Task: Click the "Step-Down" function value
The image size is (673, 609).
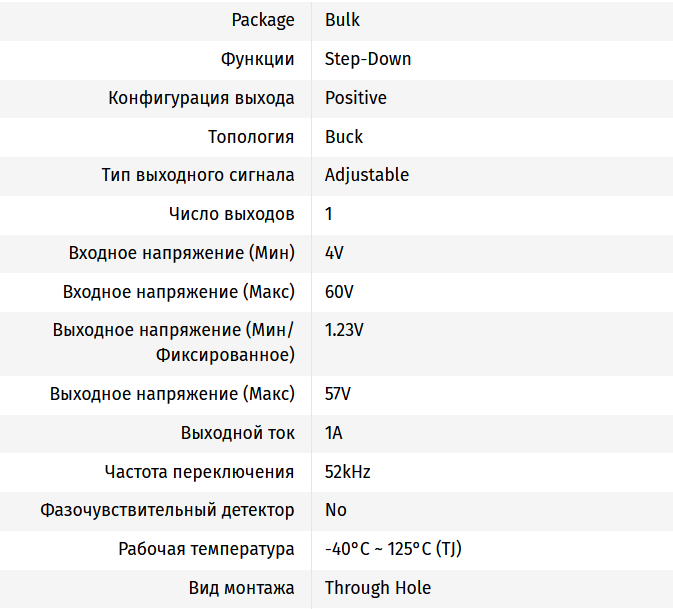Action: click(368, 59)
